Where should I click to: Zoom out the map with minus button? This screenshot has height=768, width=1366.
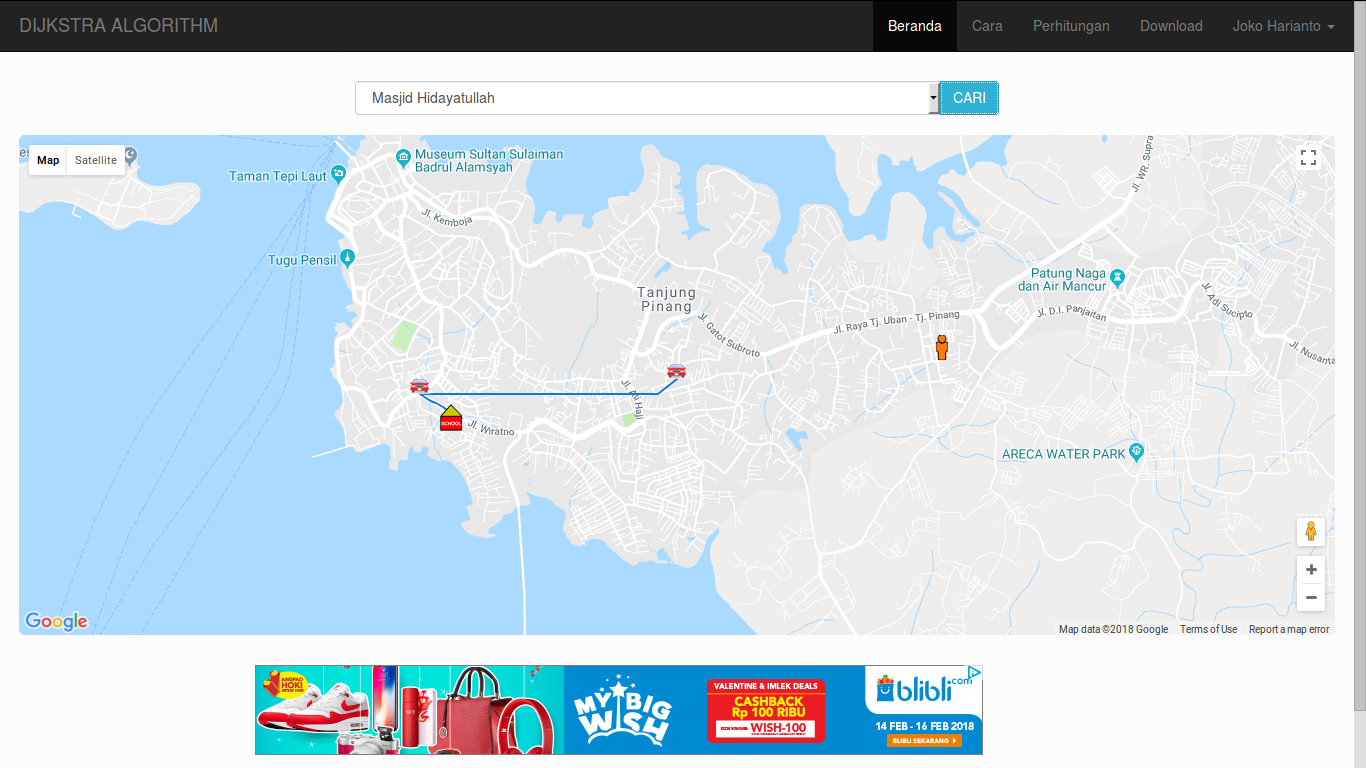1310,597
